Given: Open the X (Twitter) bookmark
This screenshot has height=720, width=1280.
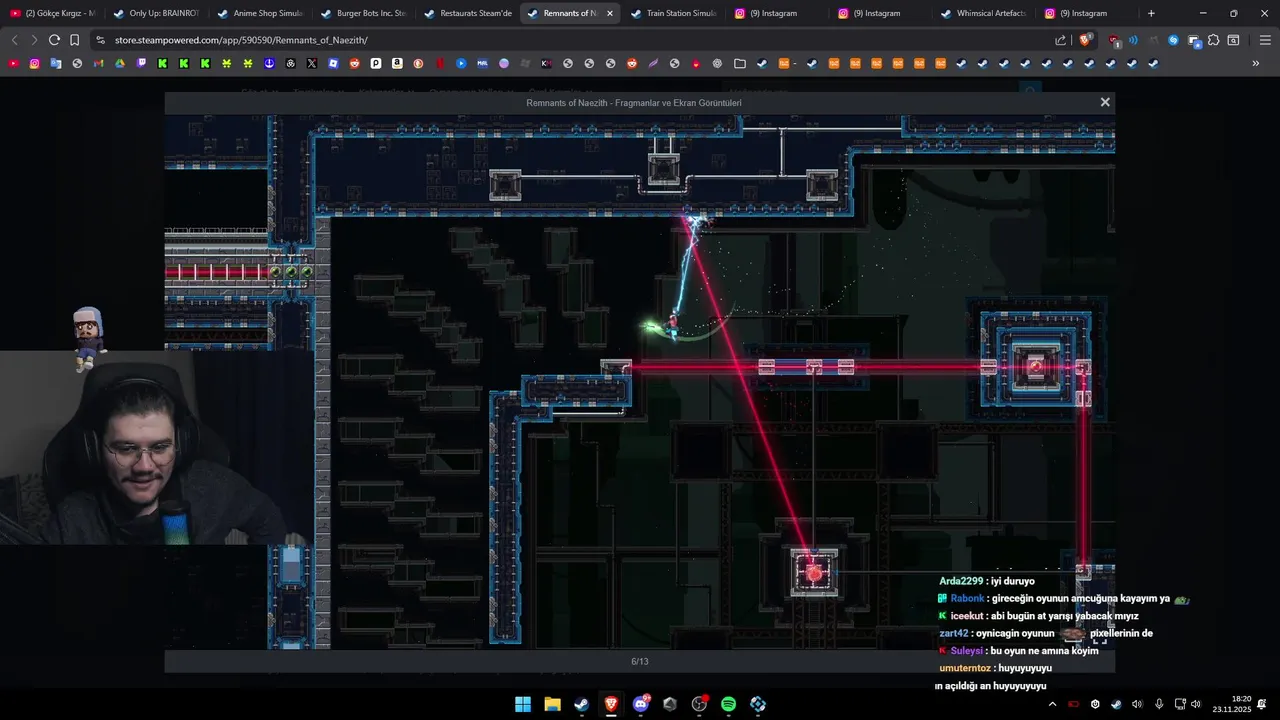Looking at the screenshot, I should click(x=312, y=63).
